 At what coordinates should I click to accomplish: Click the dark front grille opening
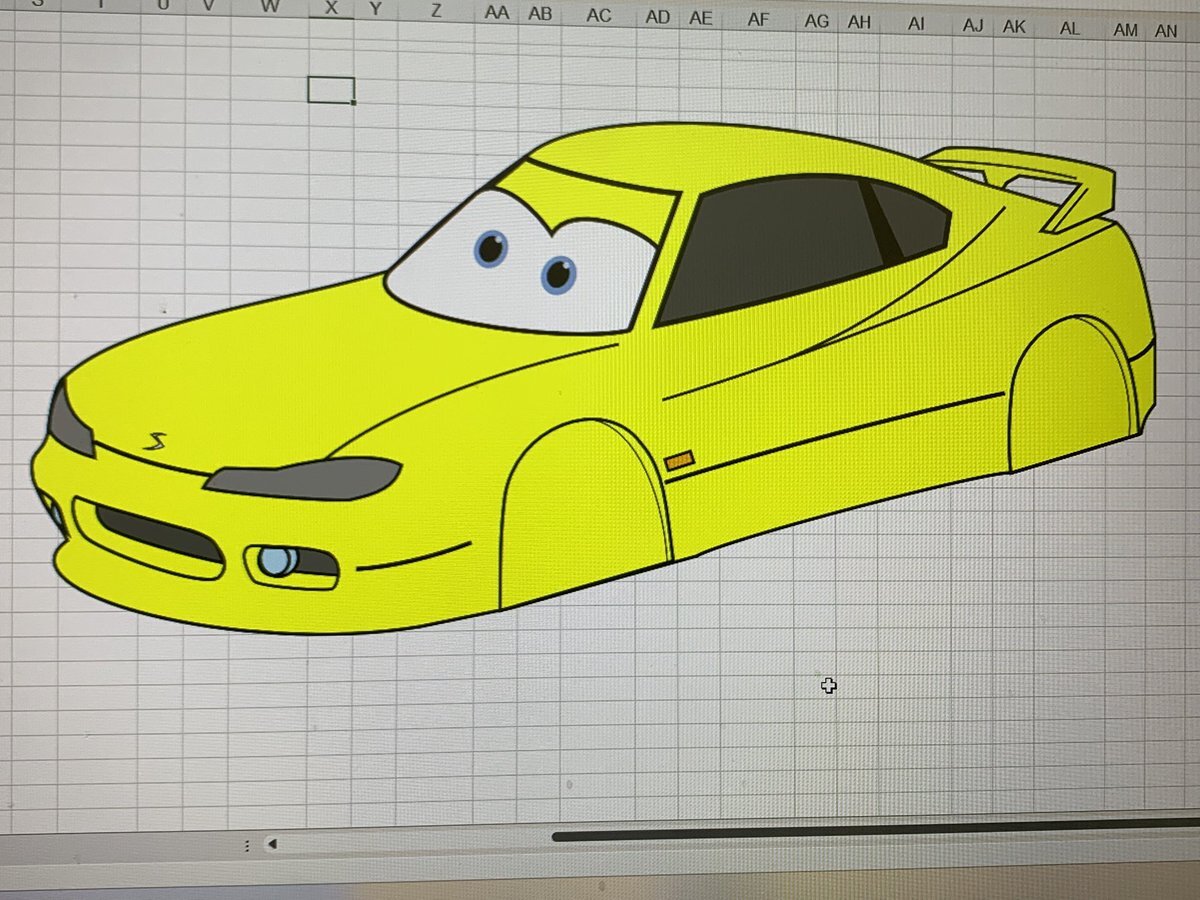click(x=158, y=533)
